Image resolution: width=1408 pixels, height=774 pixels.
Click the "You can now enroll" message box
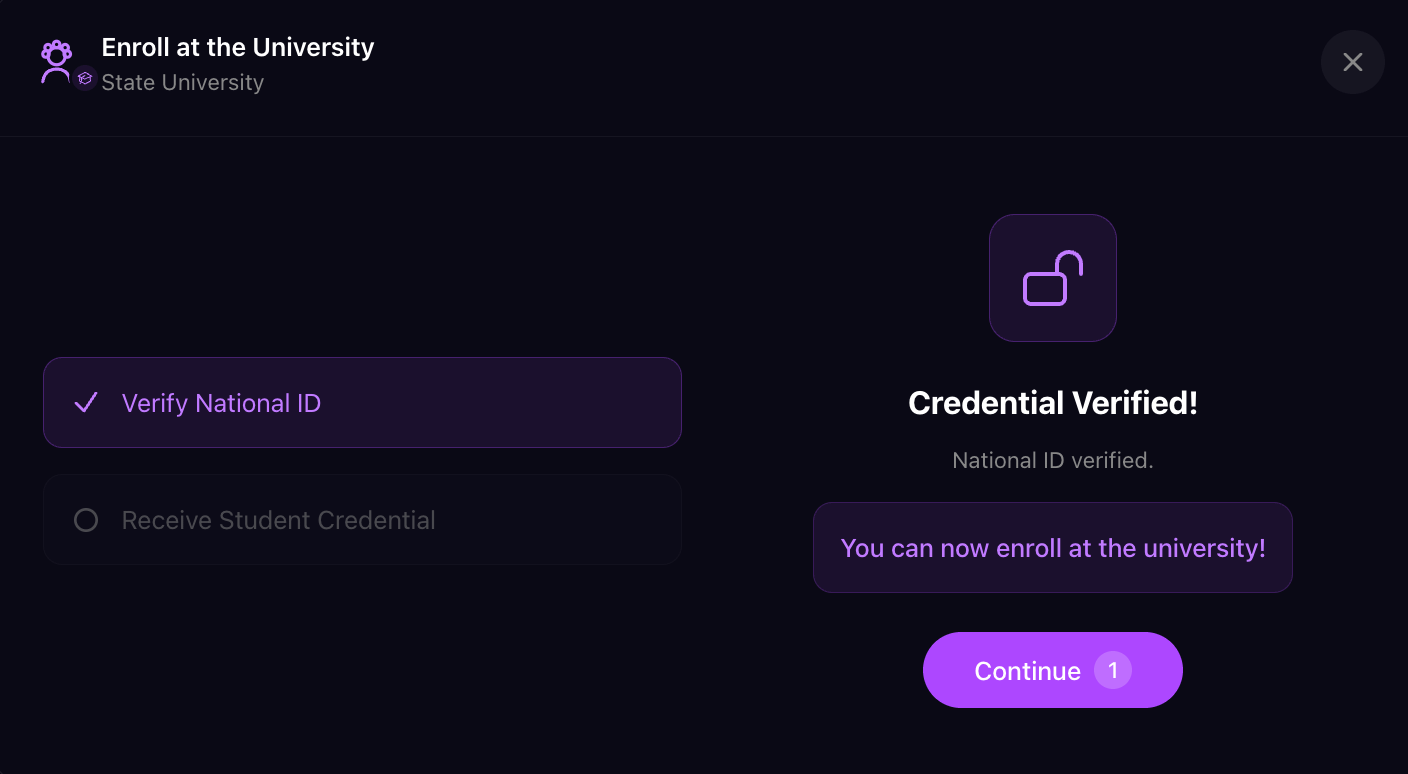pos(1053,547)
